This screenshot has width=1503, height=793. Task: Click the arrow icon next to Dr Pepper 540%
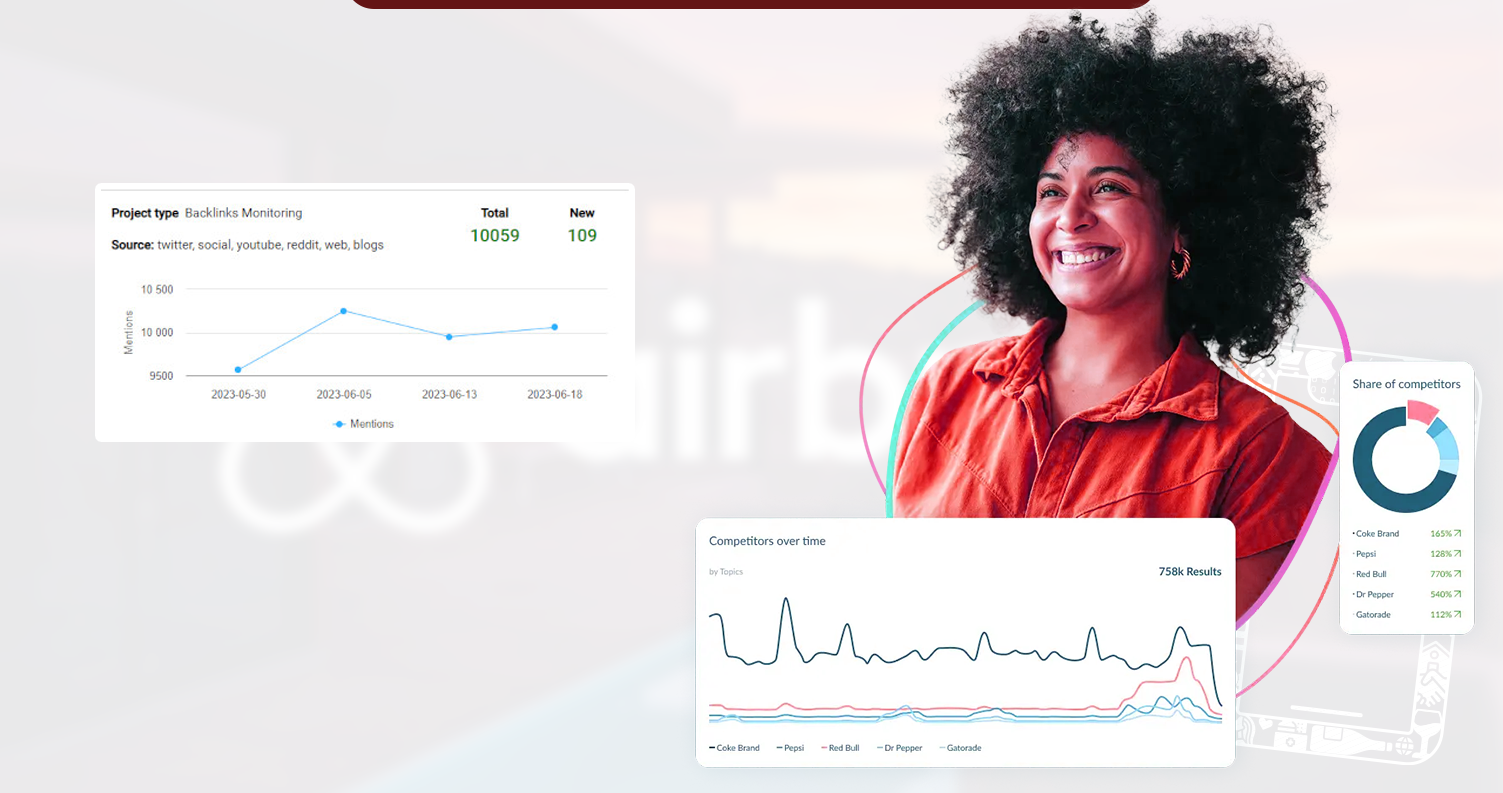pyautogui.click(x=1457, y=594)
